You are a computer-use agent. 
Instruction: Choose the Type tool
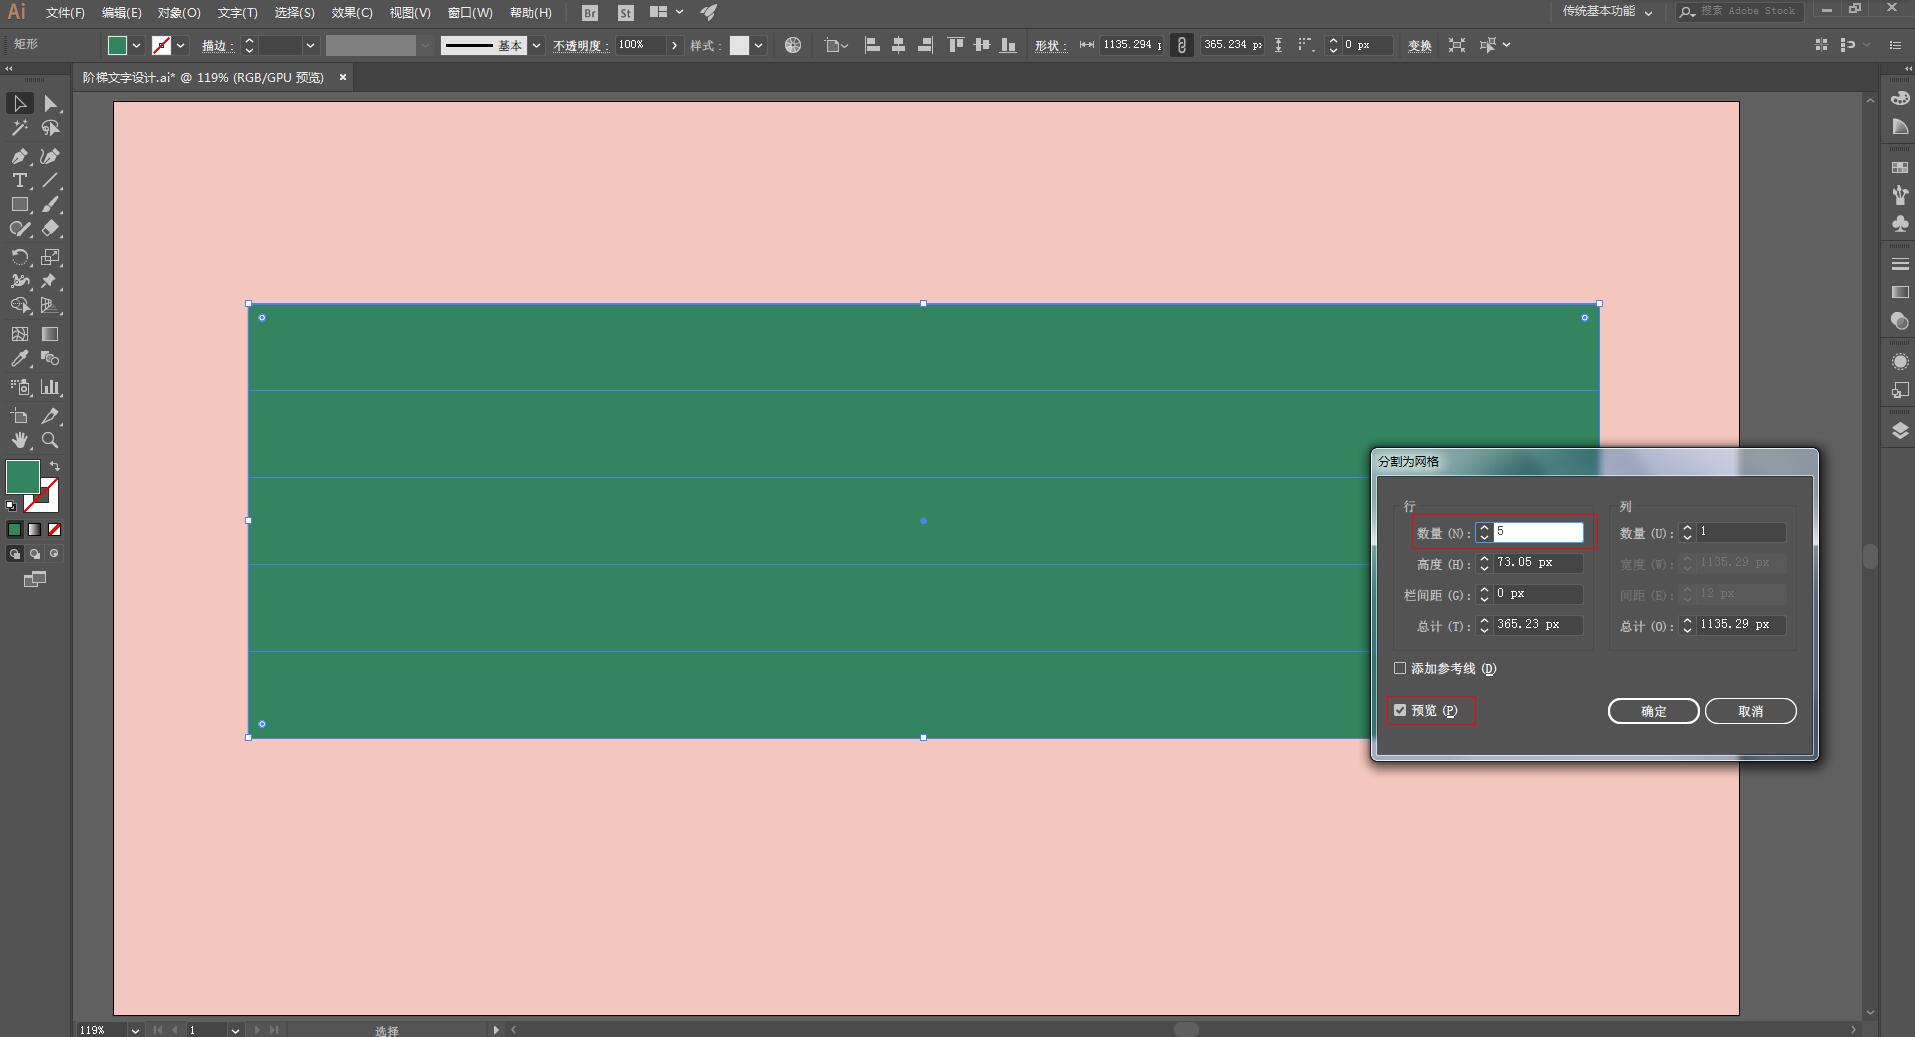pyautogui.click(x=19, y=181)
